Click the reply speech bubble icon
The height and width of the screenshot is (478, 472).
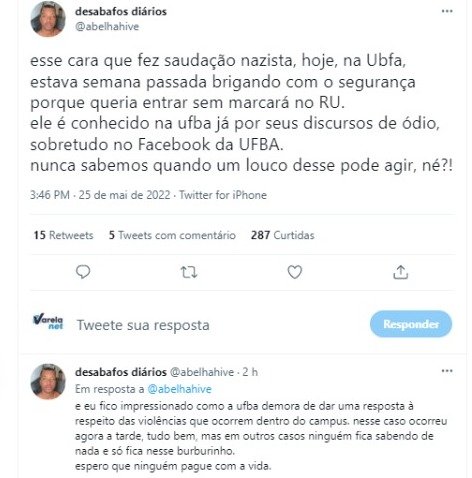tap(83, 272)
